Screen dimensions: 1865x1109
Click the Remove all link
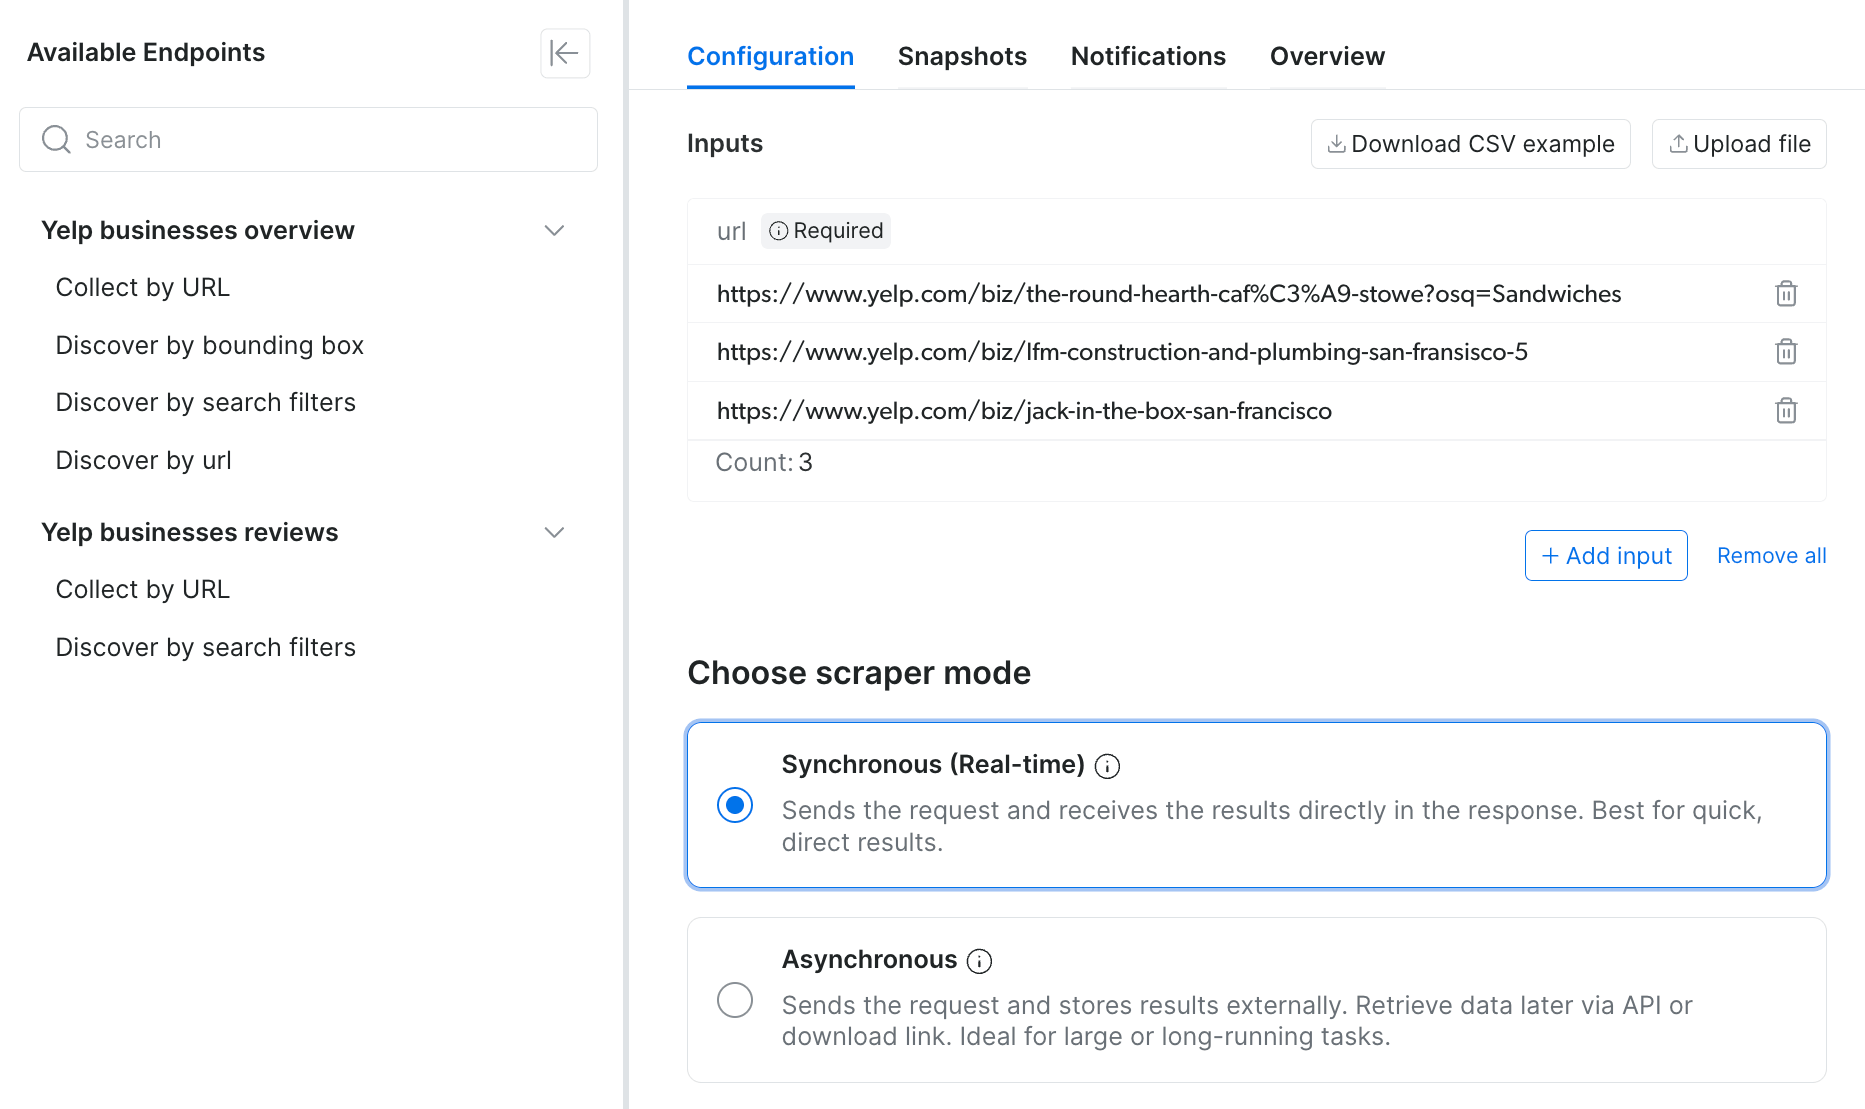pyautogui.click(x=1772, y=556)
